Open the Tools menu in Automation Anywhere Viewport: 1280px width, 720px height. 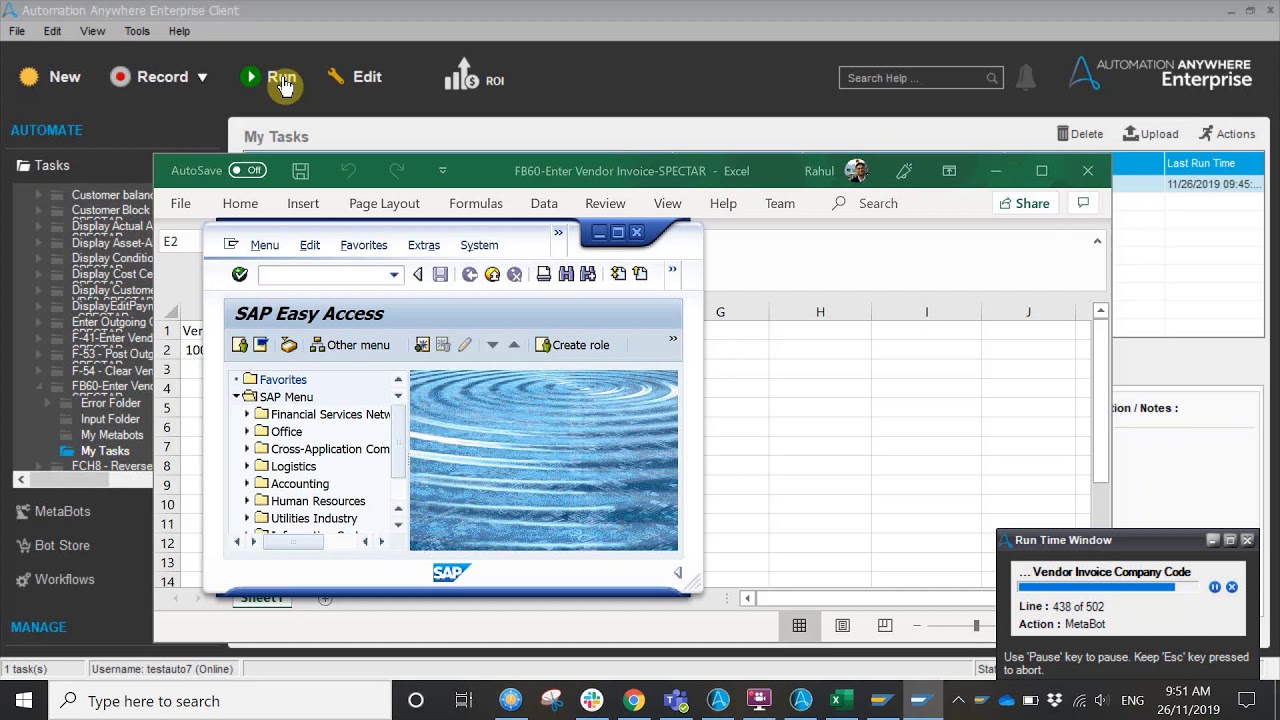click(x=137, y=31)
